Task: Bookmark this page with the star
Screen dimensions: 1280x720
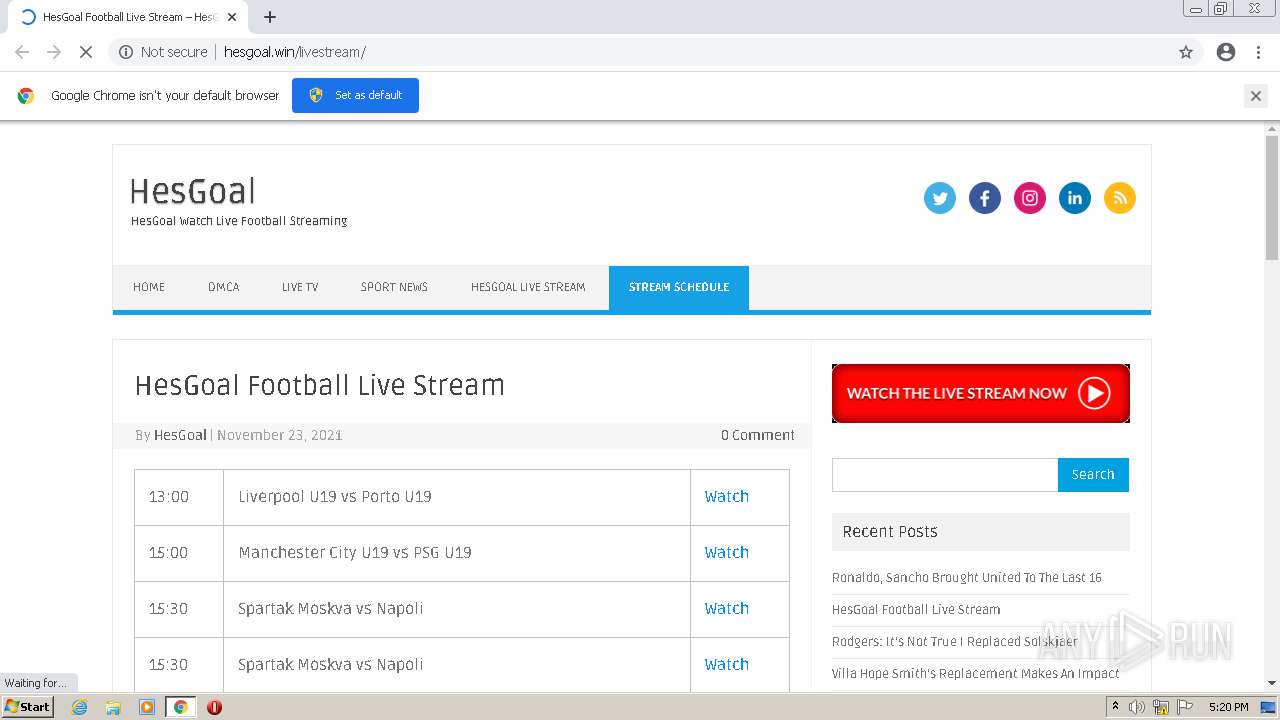Action: 1186,52
